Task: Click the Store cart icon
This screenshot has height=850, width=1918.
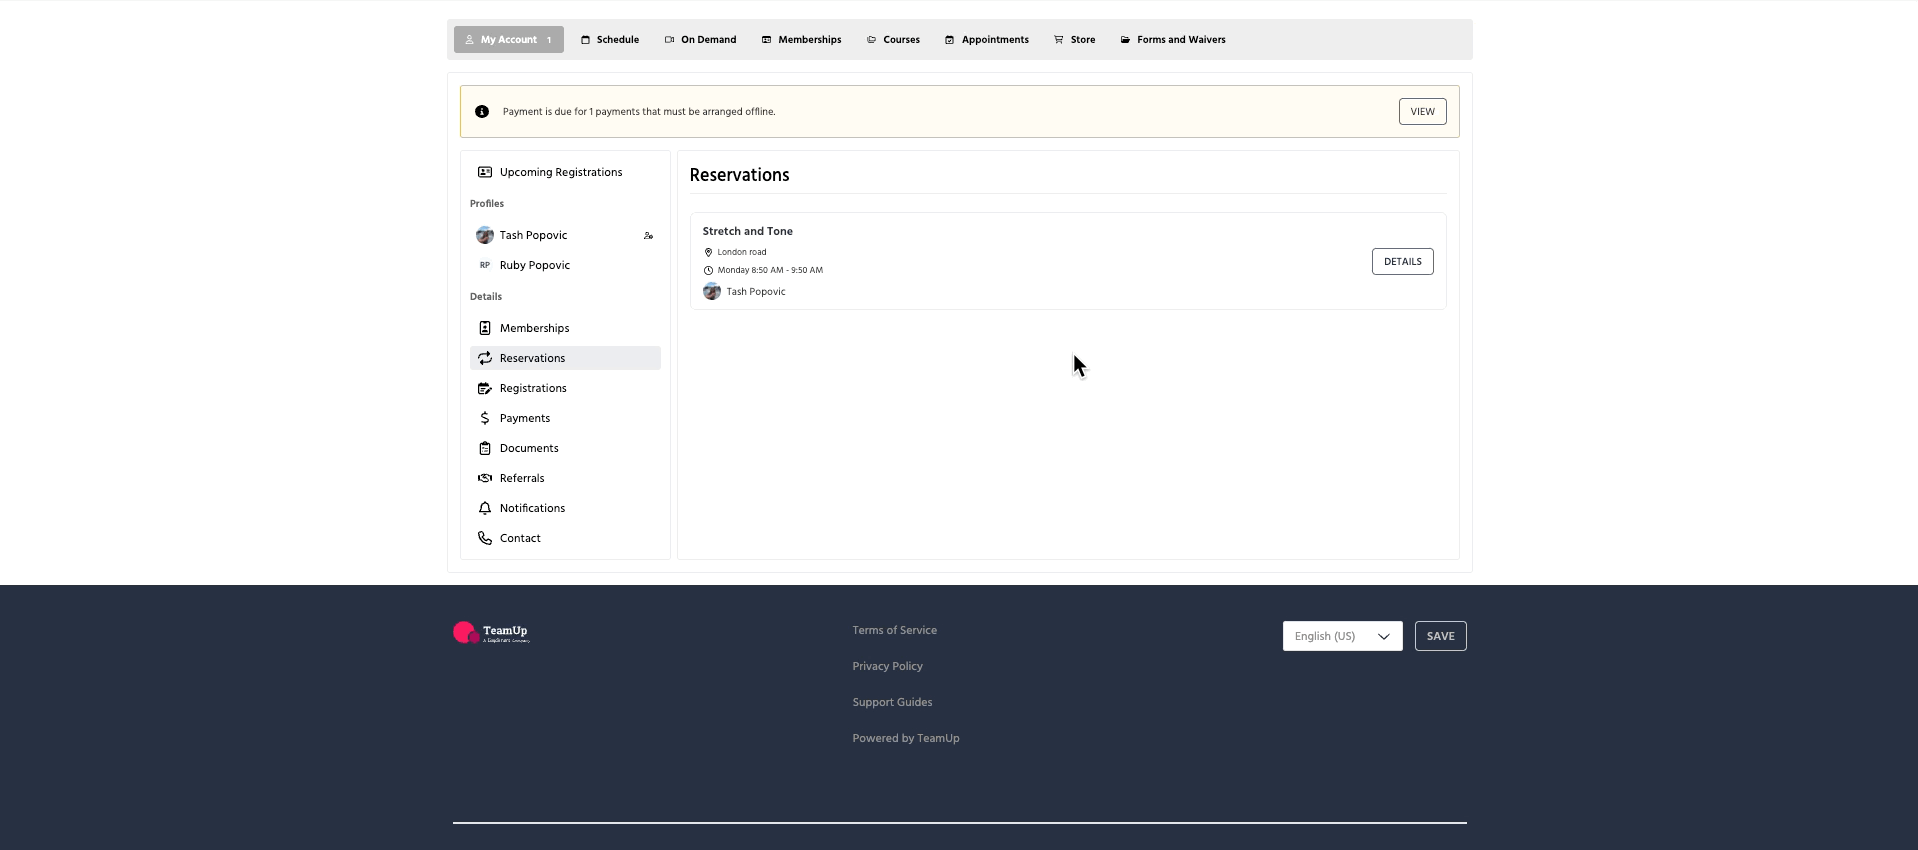Action: [x=1058, y=40]
